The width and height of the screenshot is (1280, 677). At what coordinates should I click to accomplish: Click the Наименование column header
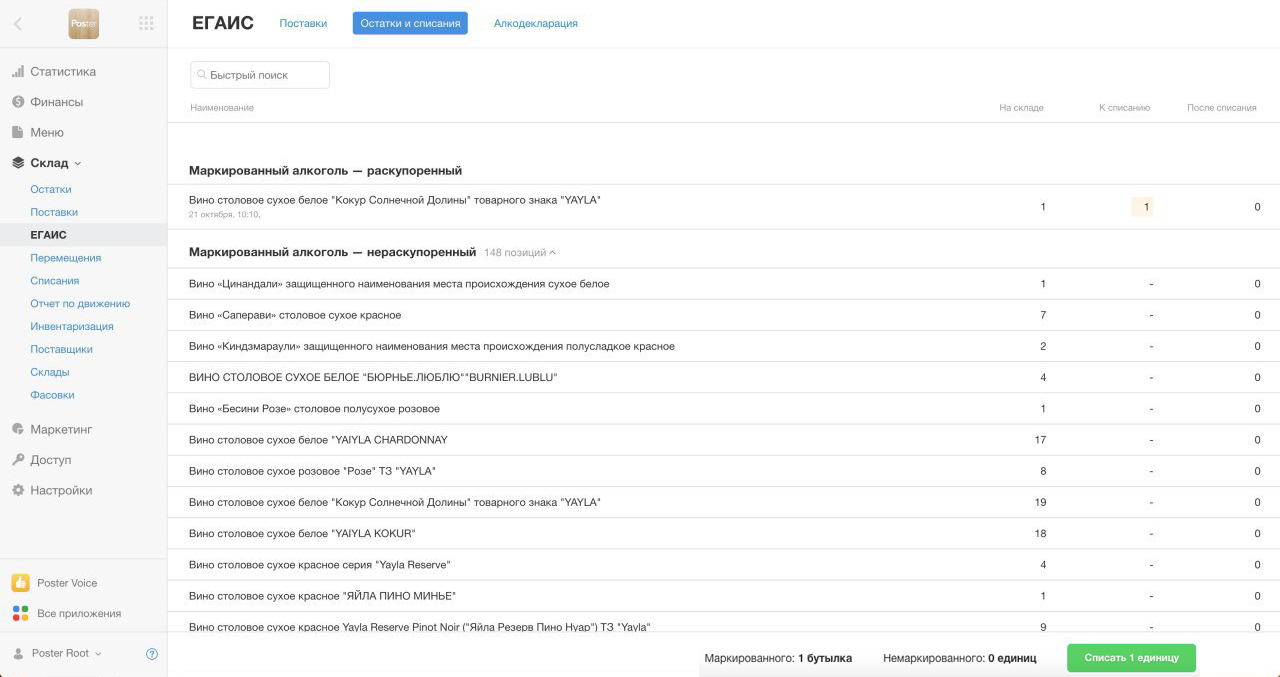pyautogui.click(x=222, y=108)
